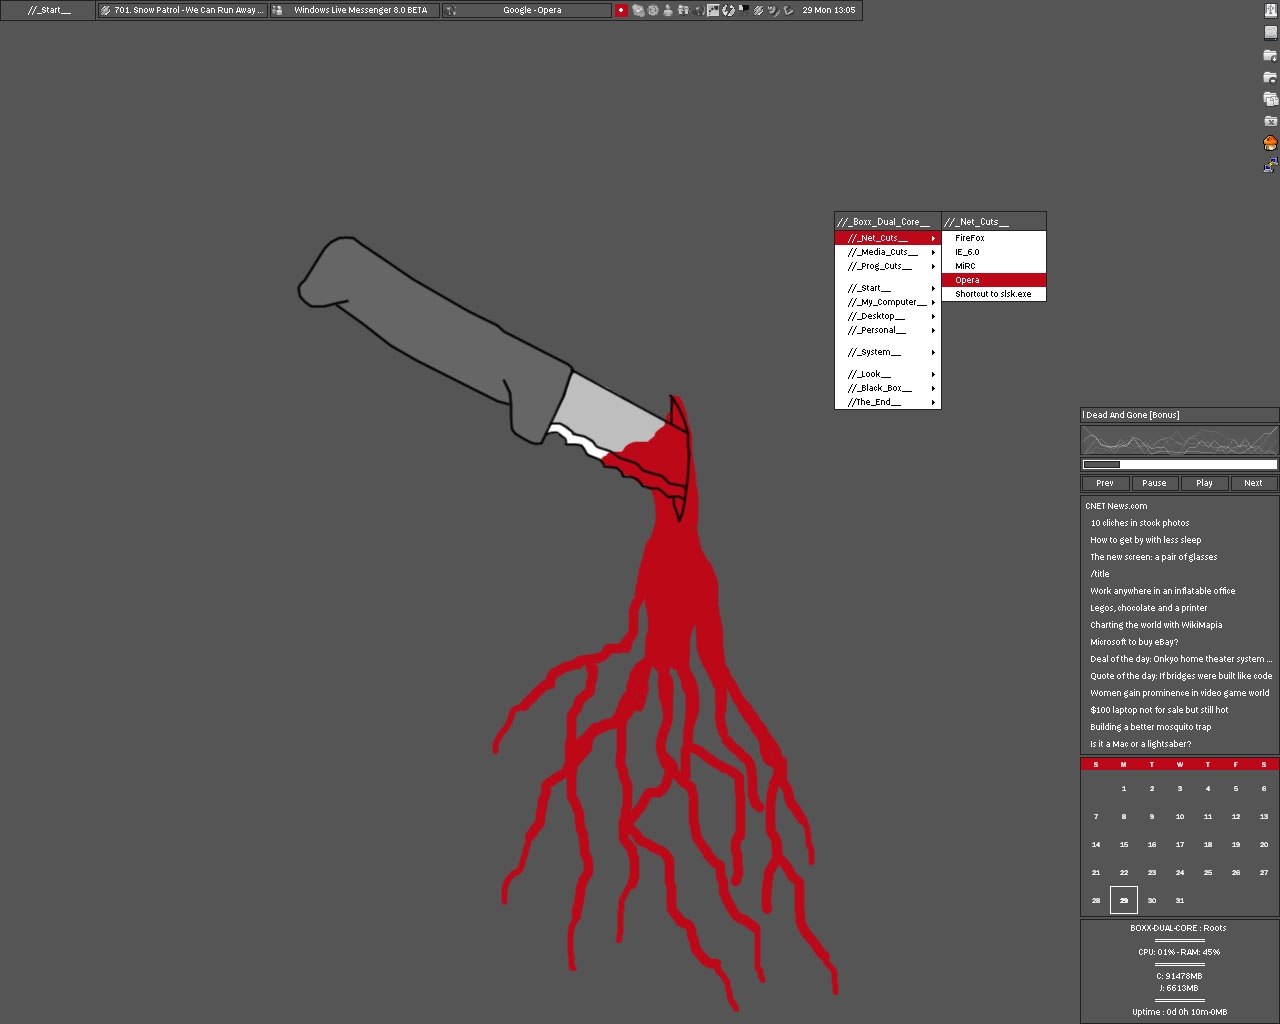Image resolution: width=1280 pixels, height=1024 pixels.
Task: Click the envelope icon in the system tray
Action: click(638, 10)
